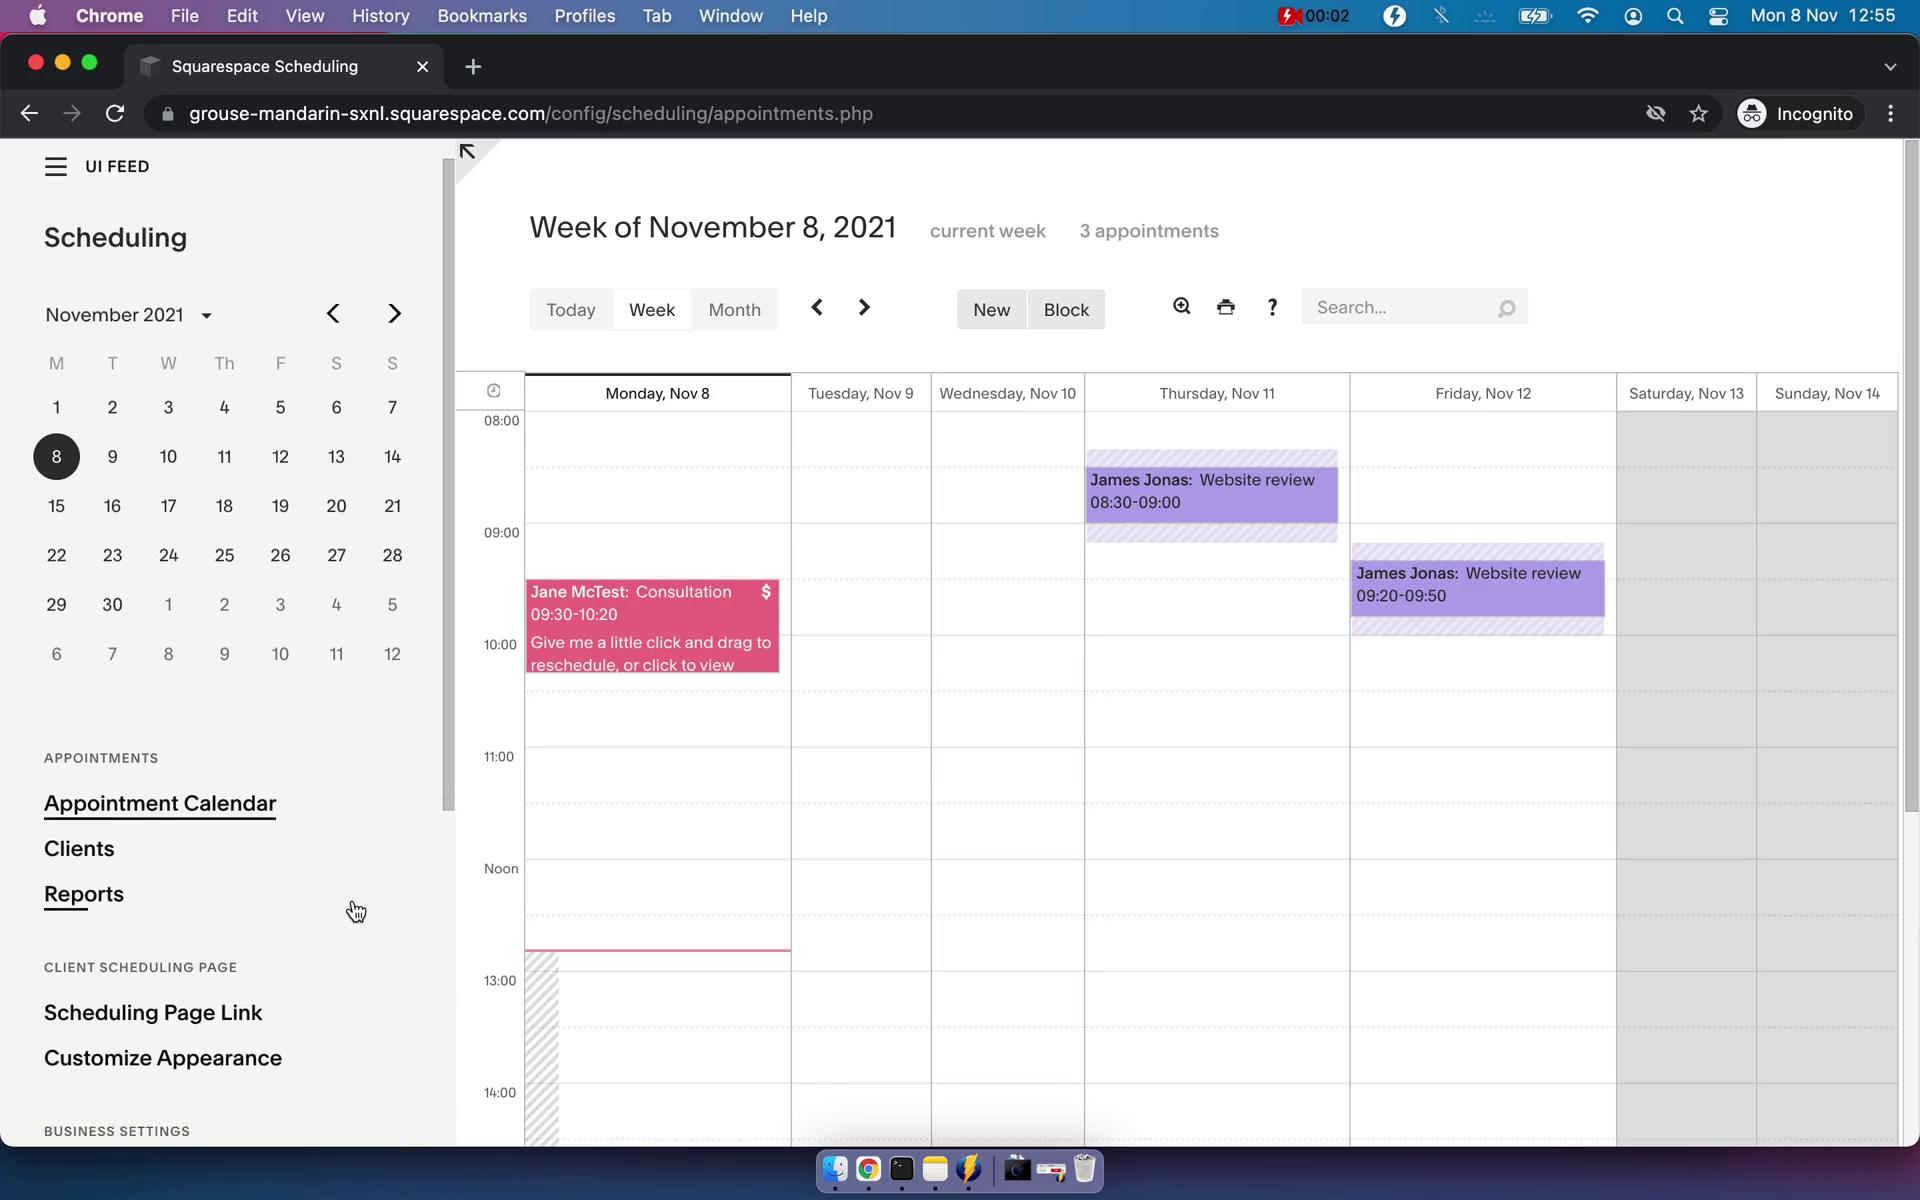Click Scheduling Page Link option
1920x1200 pixels.
(x=152, y=1012)
